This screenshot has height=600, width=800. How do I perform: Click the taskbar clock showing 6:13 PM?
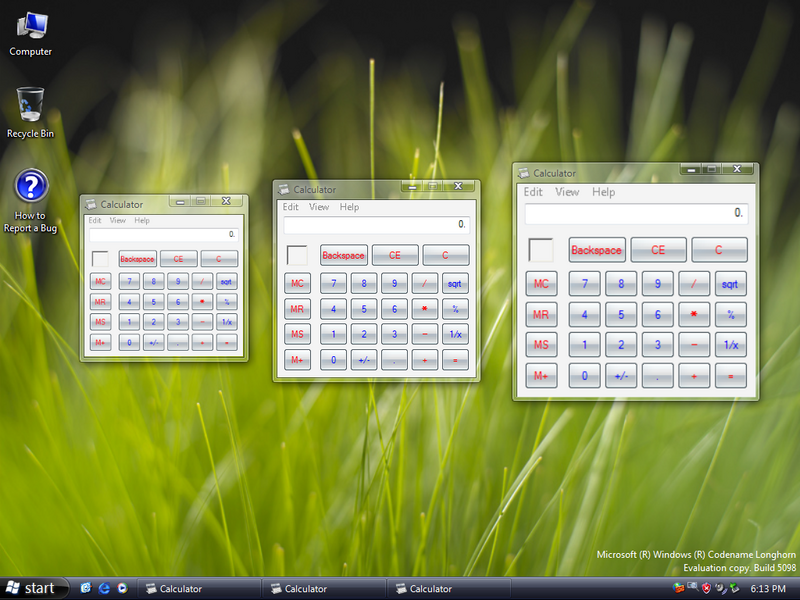click(768, 589)
